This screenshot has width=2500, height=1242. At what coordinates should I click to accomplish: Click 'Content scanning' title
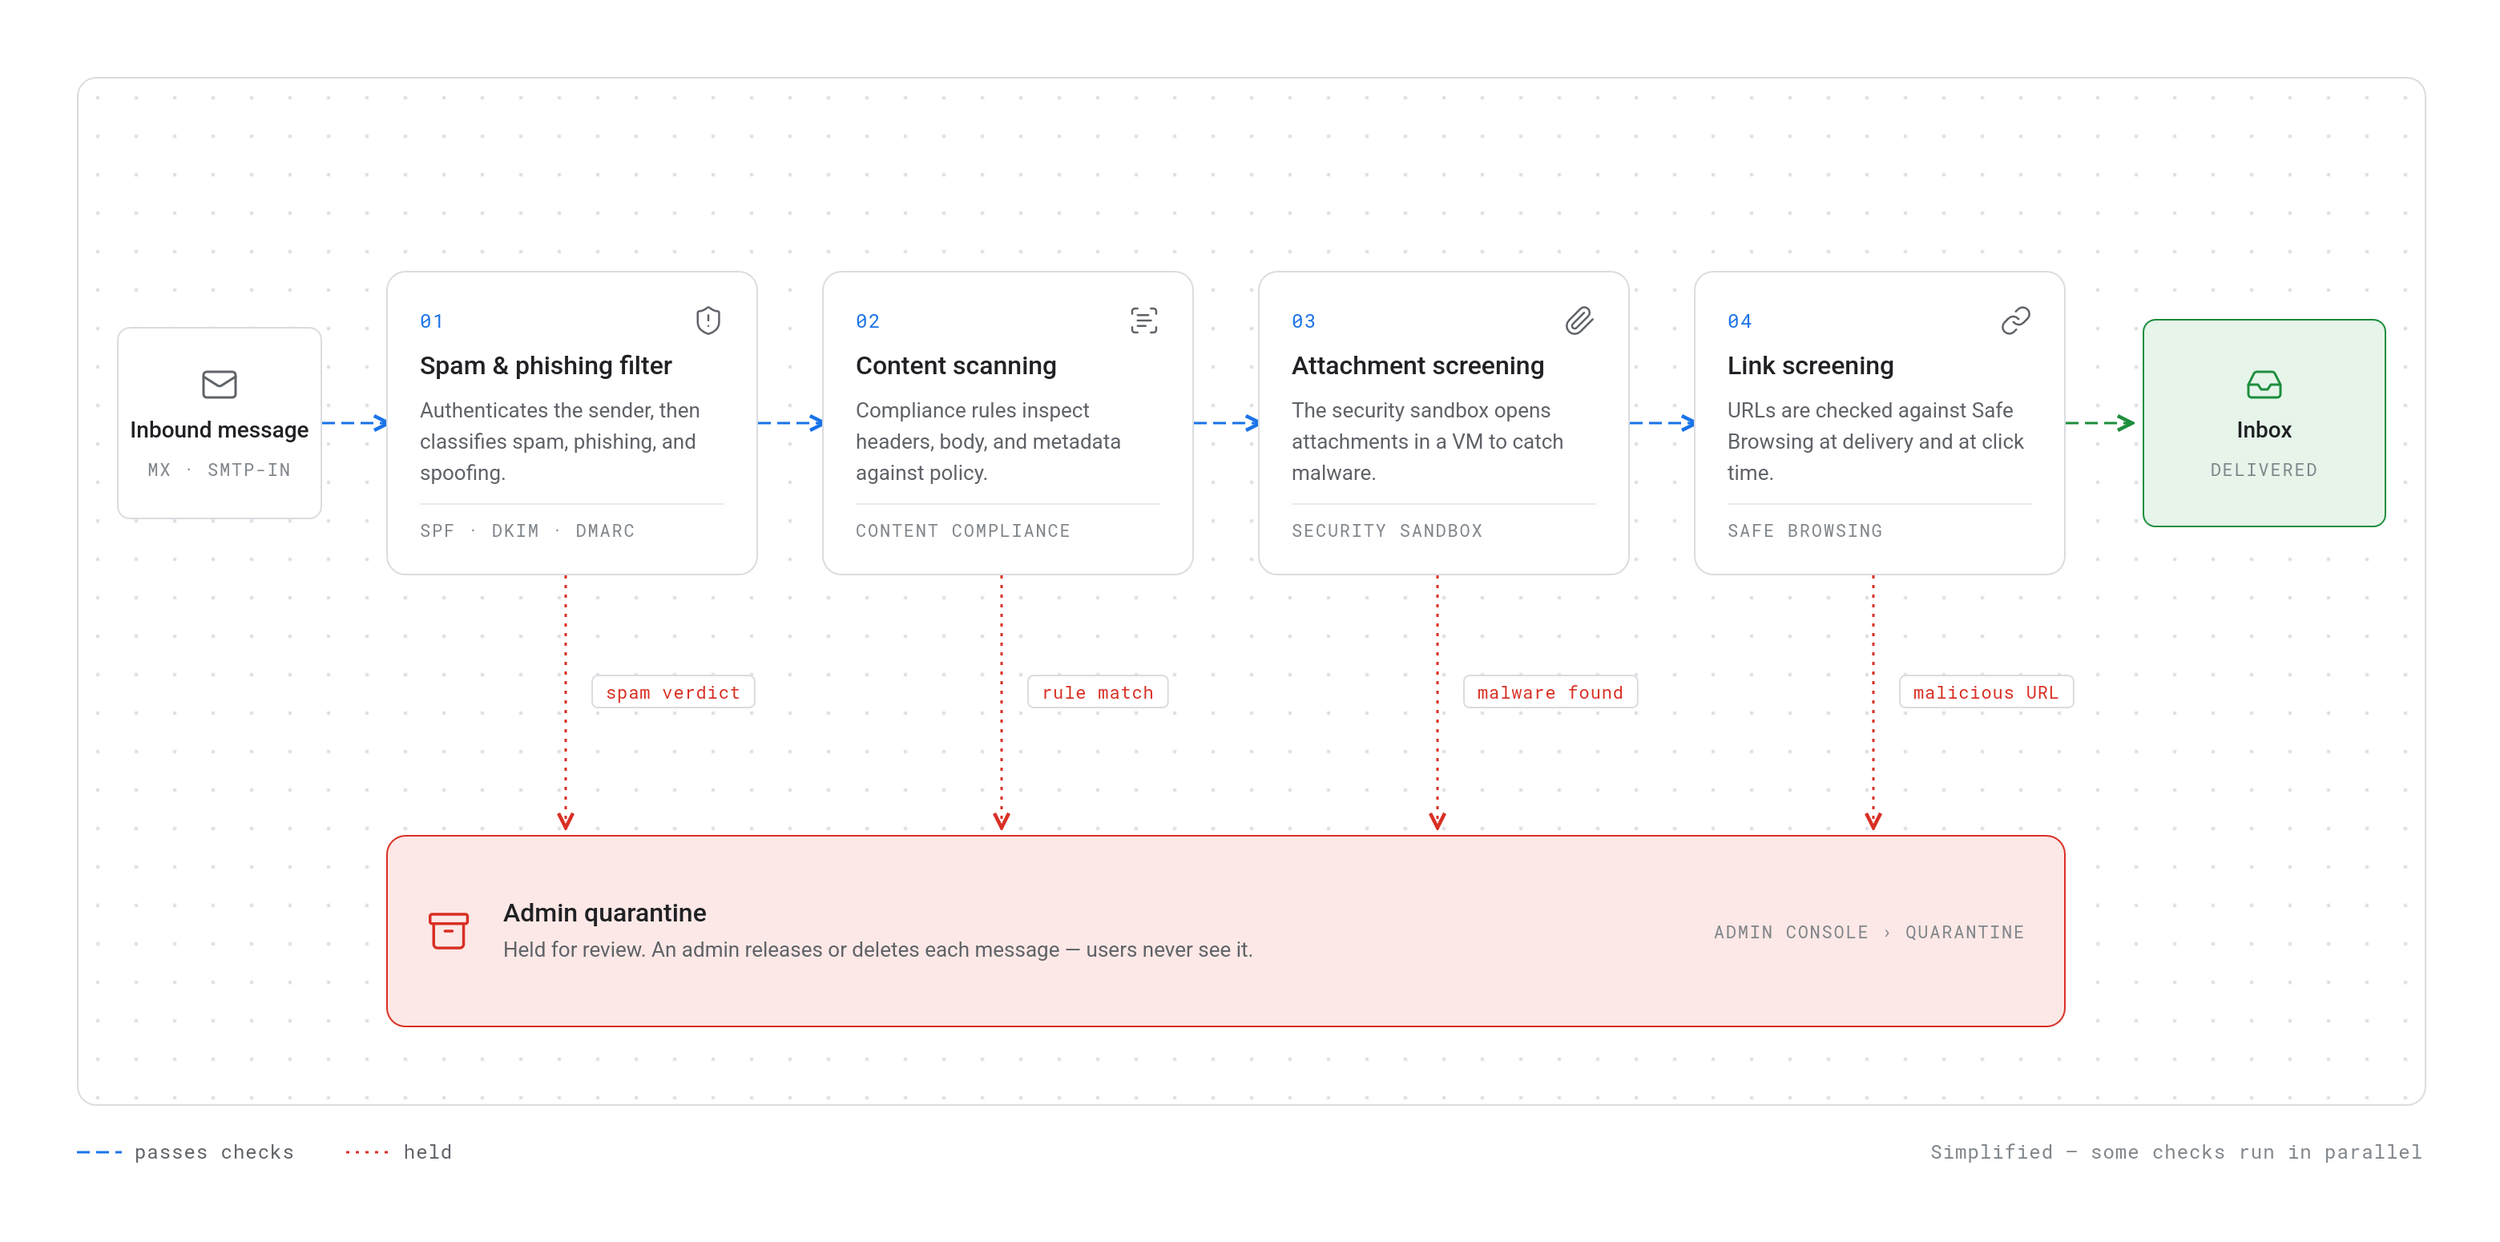coord(956,366)
